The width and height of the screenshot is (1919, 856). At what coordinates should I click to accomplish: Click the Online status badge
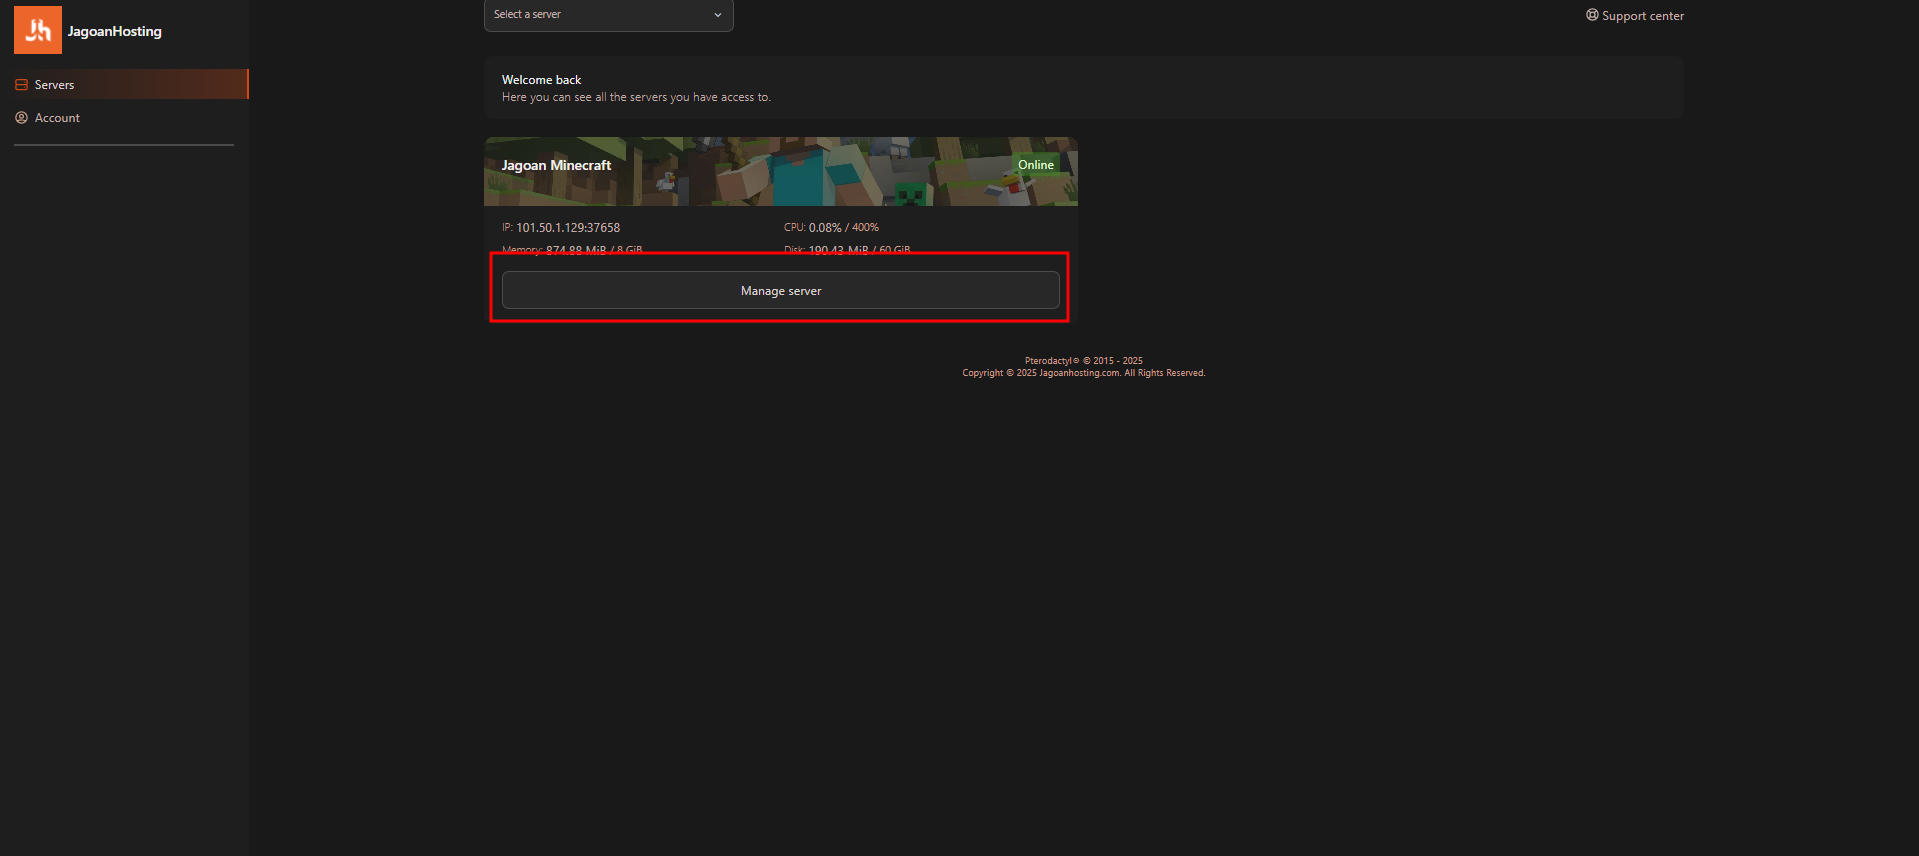pyautogui.click(x=1036, y=165)
